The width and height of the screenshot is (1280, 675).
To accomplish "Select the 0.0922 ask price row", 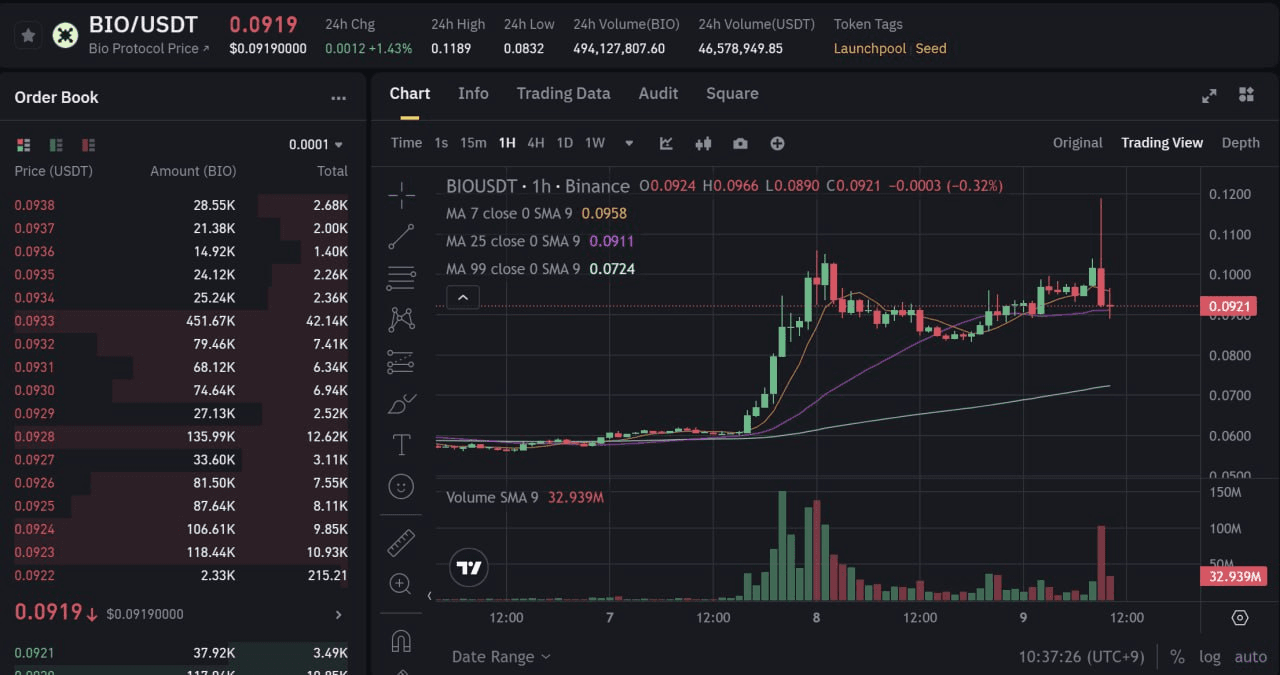I will 181,576.
